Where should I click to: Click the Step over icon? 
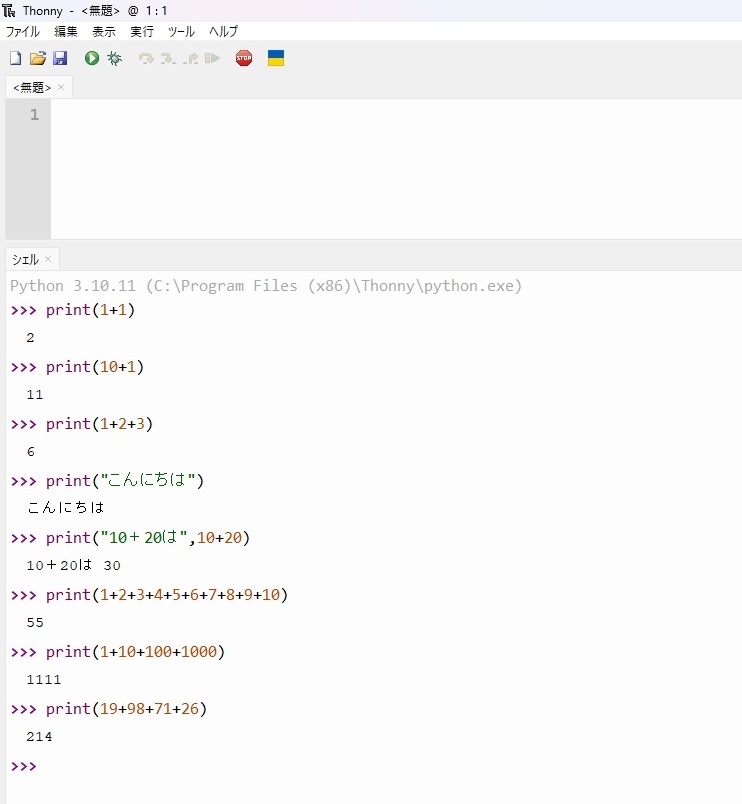pos(146,58)
